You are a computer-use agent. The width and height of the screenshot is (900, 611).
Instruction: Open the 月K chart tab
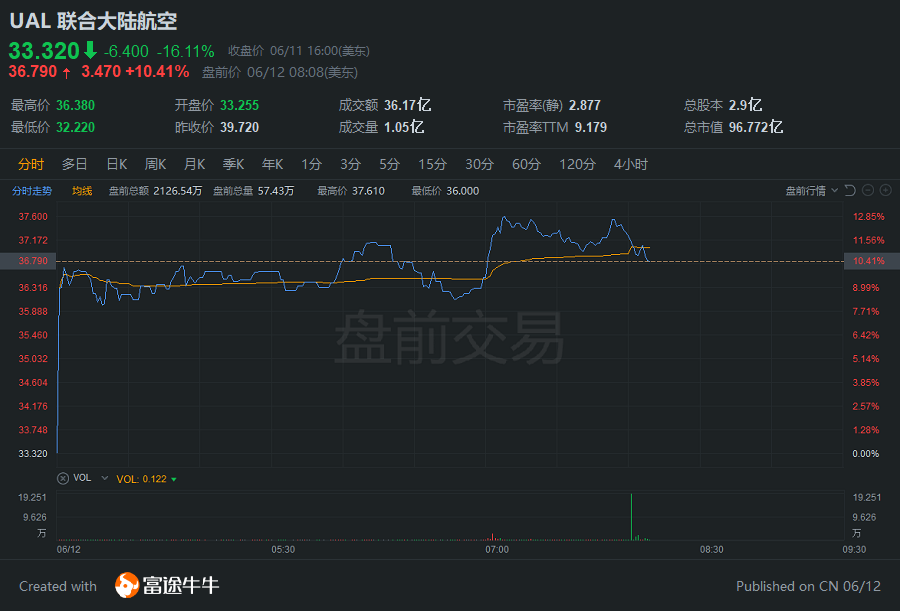pyautogui.click(x=195, y=164)
